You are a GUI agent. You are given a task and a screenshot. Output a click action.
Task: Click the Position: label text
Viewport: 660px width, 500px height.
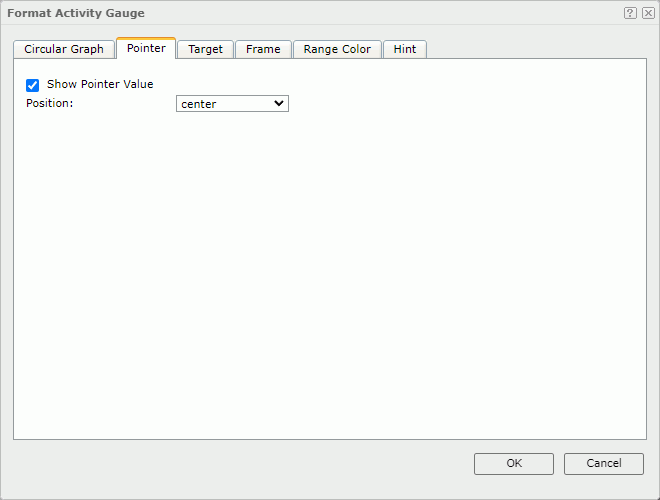pyautogui.click(x=50, y=103)
